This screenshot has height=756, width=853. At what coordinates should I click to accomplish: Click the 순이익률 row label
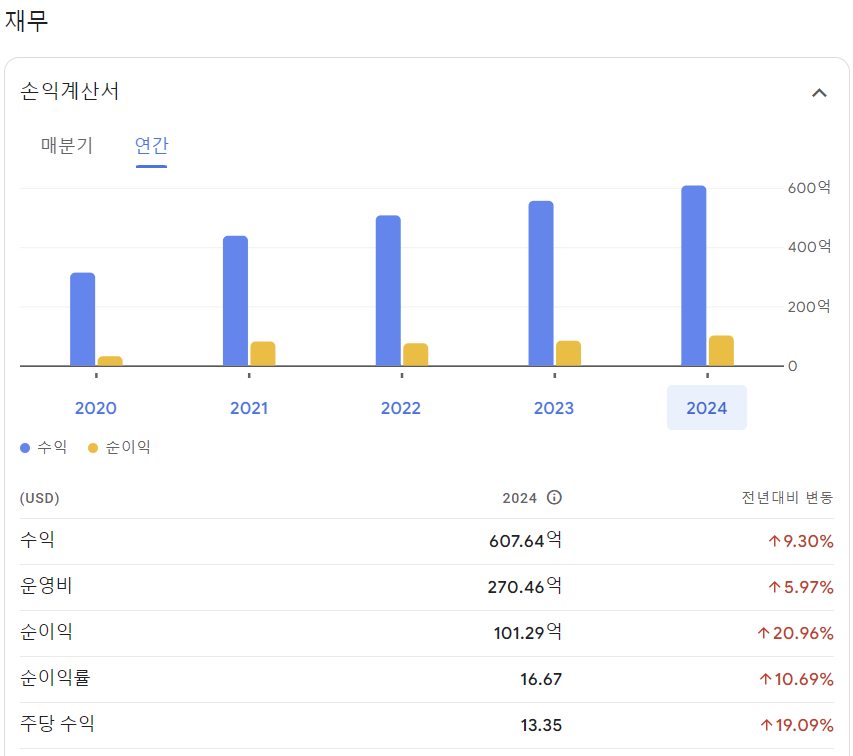point(55,678)
